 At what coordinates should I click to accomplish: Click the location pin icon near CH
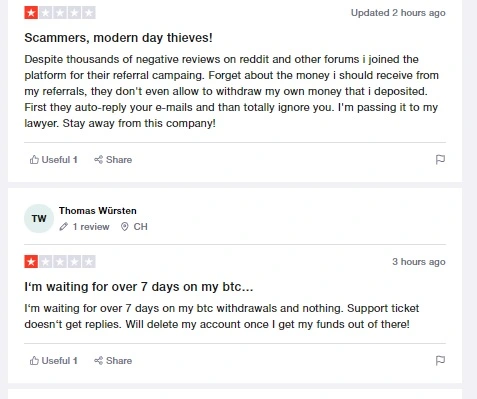(x=124, y=227)
